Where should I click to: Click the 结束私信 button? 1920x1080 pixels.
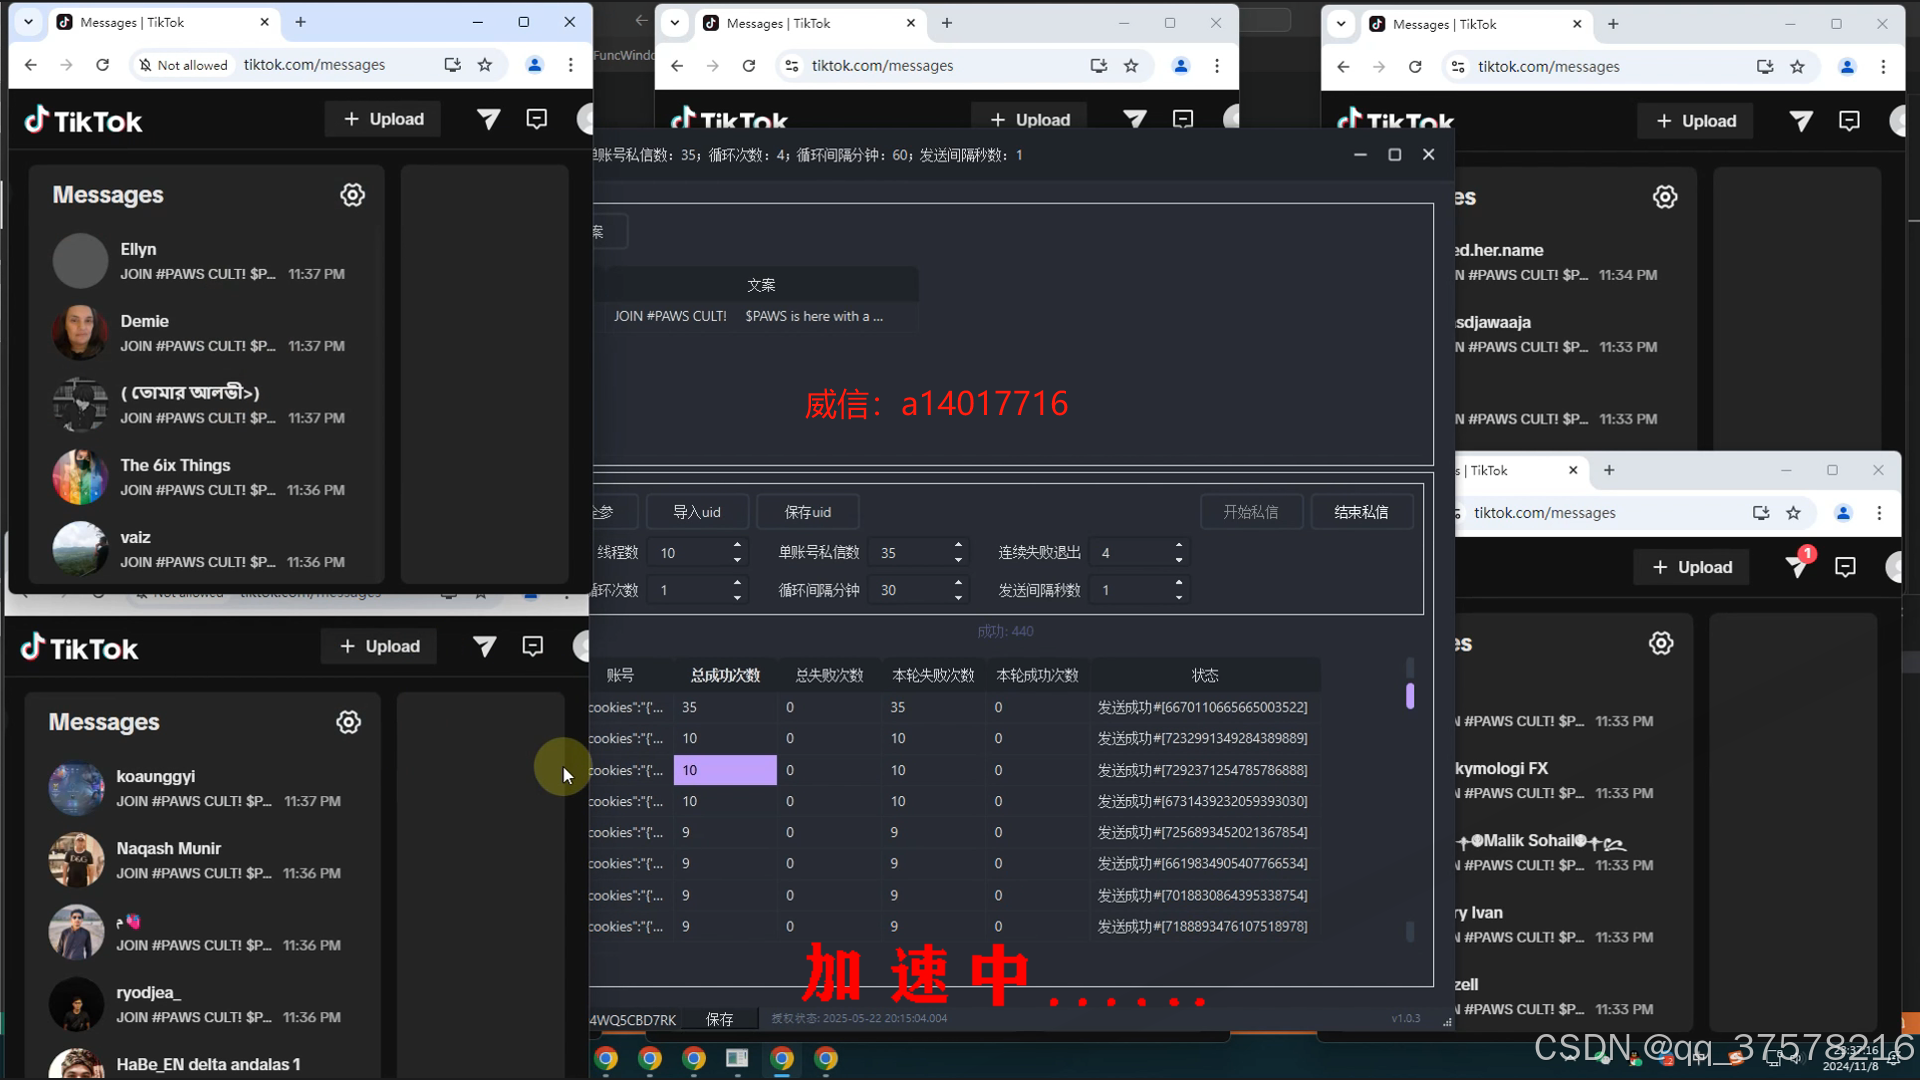(x=1360, y=512)
